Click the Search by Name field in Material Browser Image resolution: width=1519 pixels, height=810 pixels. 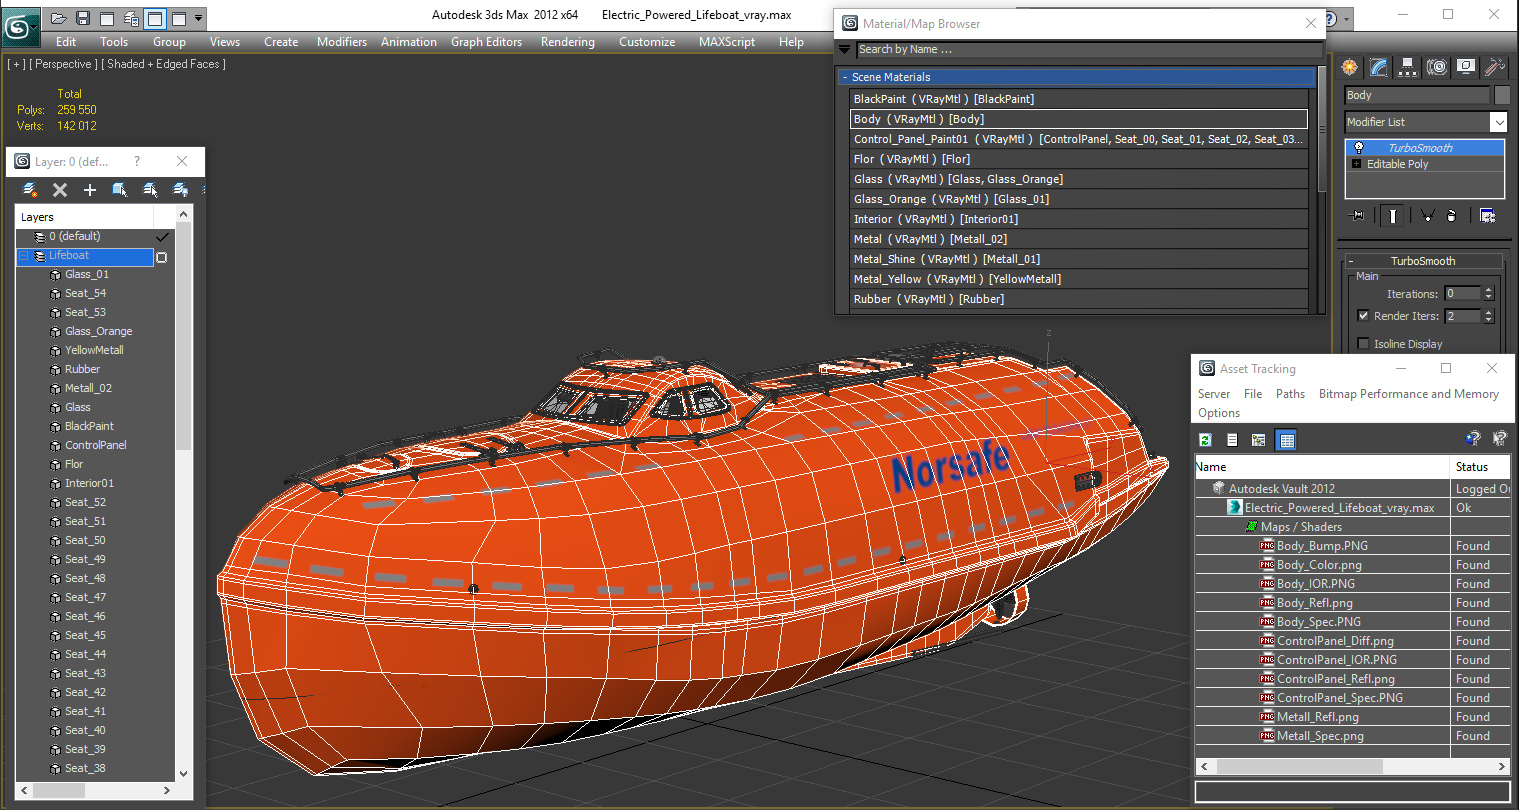pos(1089,49)
